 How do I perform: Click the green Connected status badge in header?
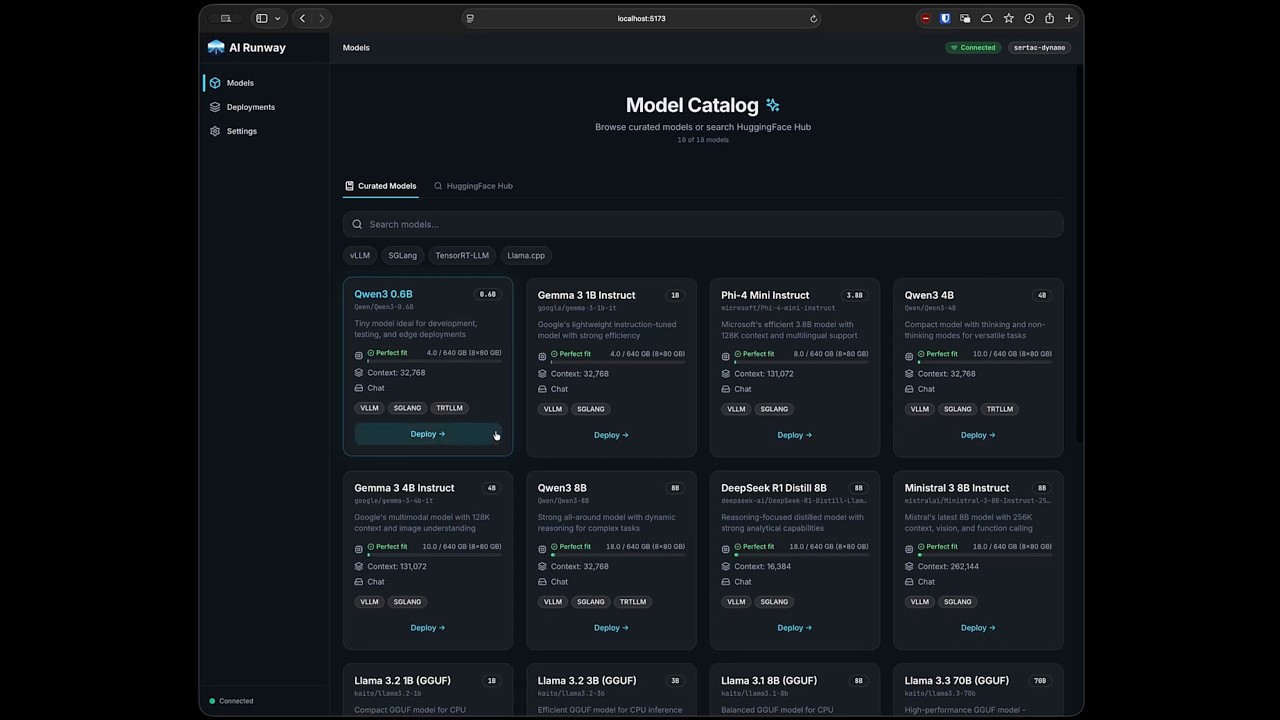pyautogui.click(x=973, y=47)
